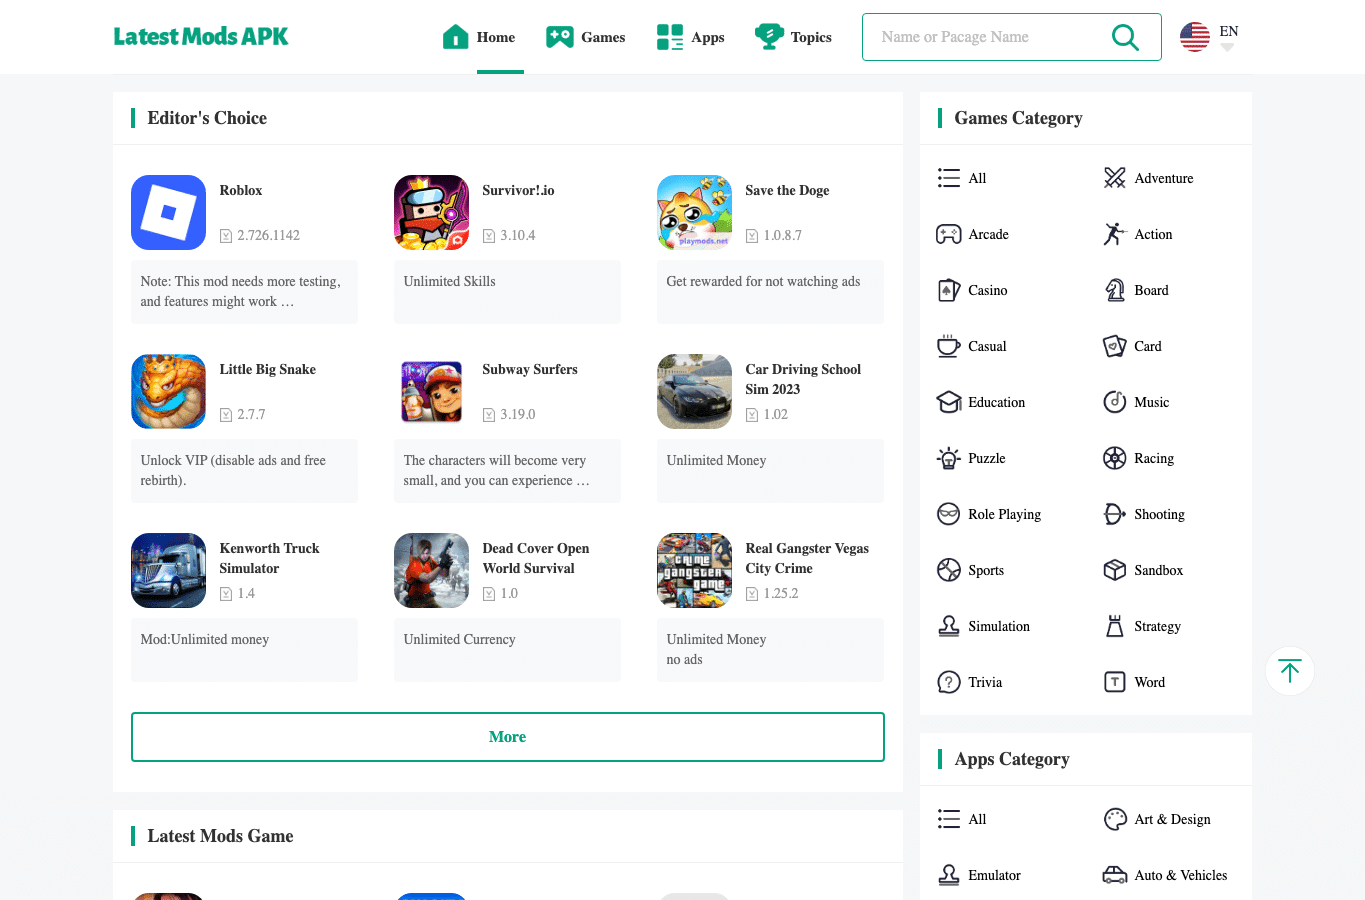The image size is (1365, 900).
Task: Click the Card category icon
Action: click(x=1114, y=346)
